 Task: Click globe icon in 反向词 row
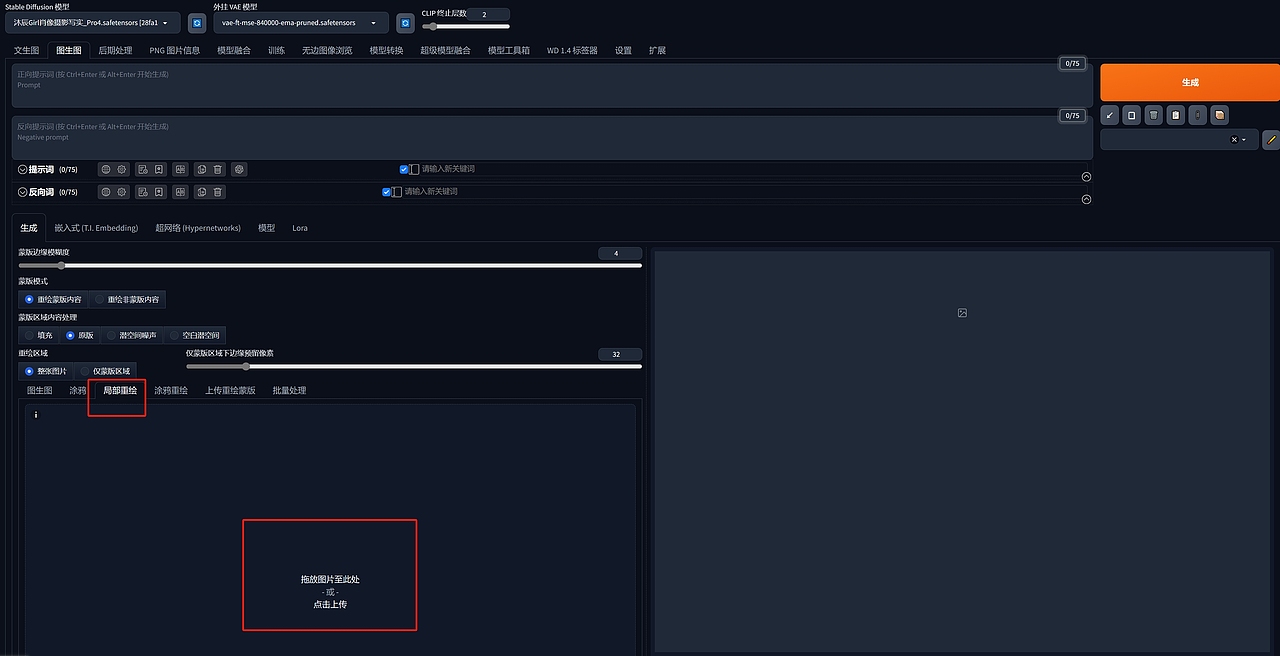(105, 192)
